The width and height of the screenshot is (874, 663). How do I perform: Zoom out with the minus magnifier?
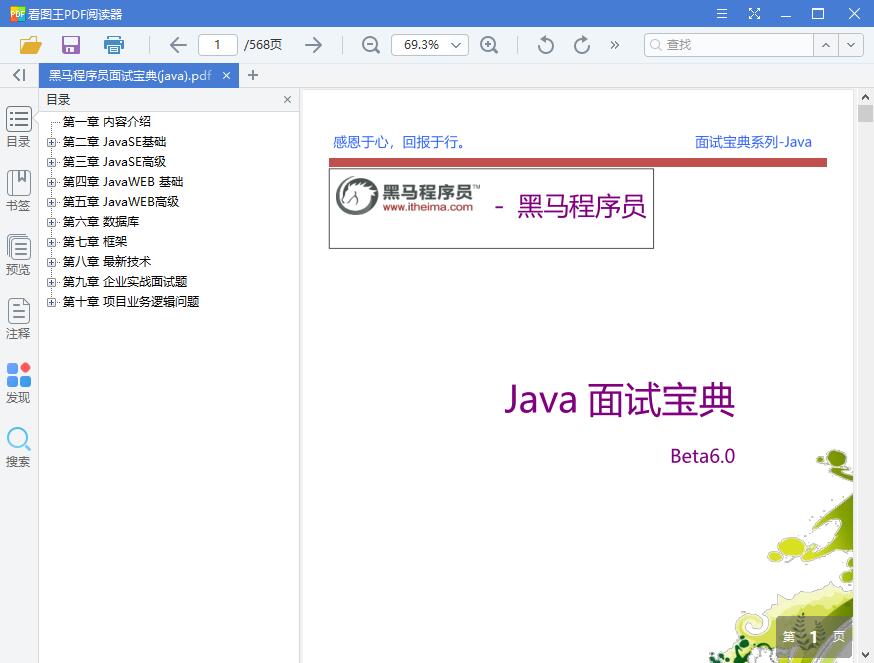(x=371, y=45)
